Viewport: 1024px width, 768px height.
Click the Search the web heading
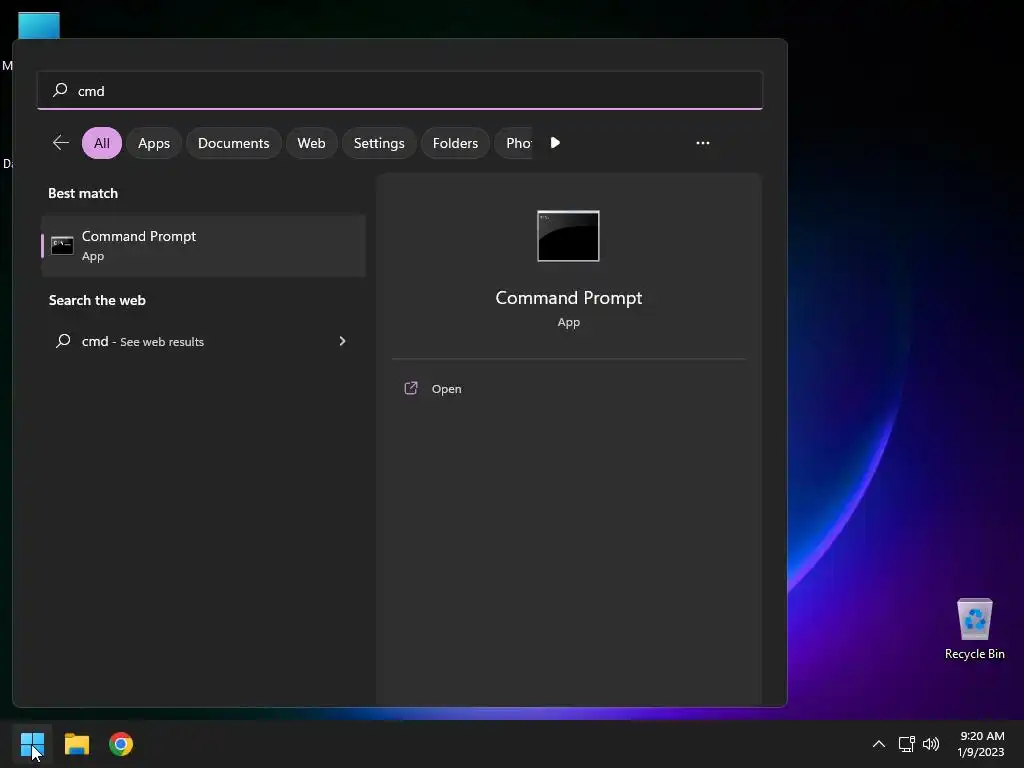tap(97, 300)
